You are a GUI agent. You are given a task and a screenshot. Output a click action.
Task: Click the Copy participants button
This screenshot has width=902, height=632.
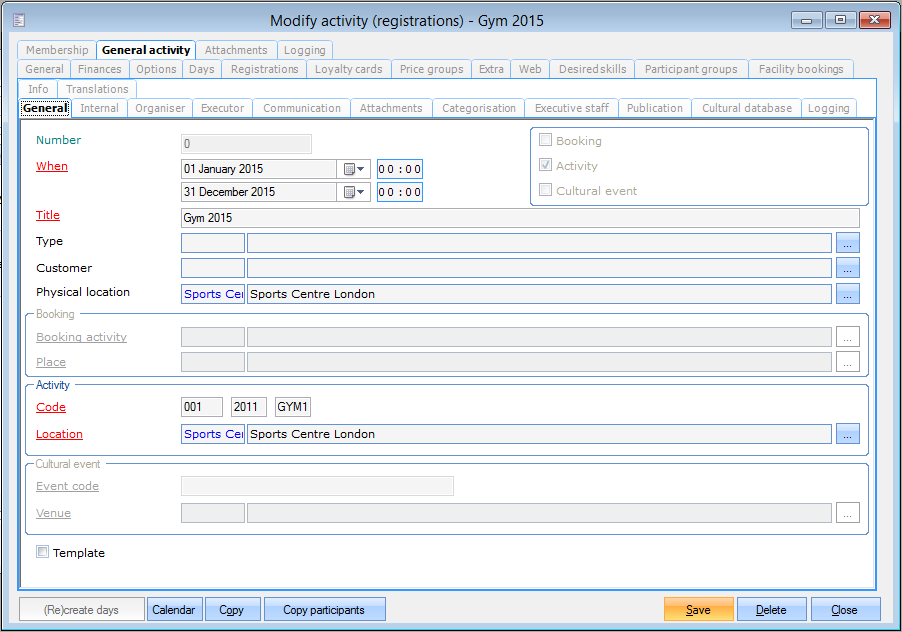tap(324, 610)
